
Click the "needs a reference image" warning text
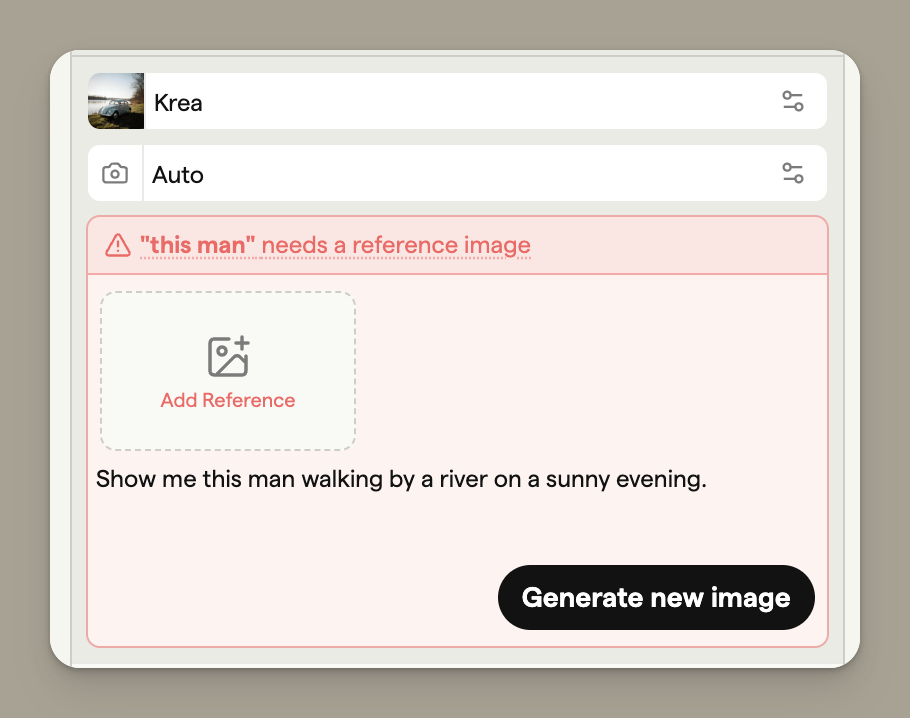click(396, 245)
